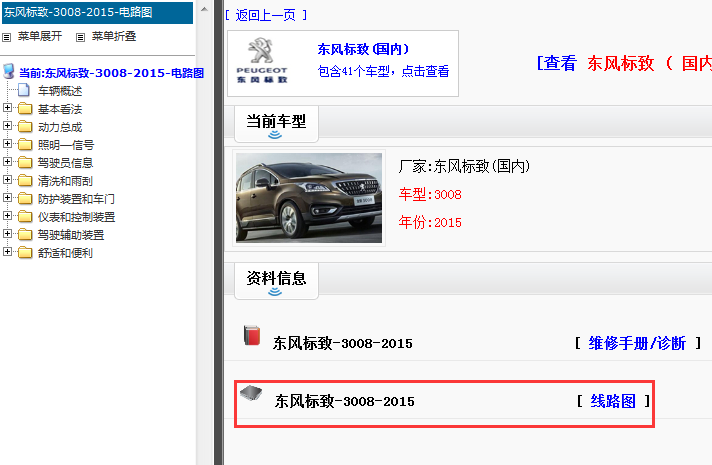The height and width of the screenshot is (465, 712).
Task: Select the 驾驶辅助装置 tree label
Action: click(x=71, y=235)
